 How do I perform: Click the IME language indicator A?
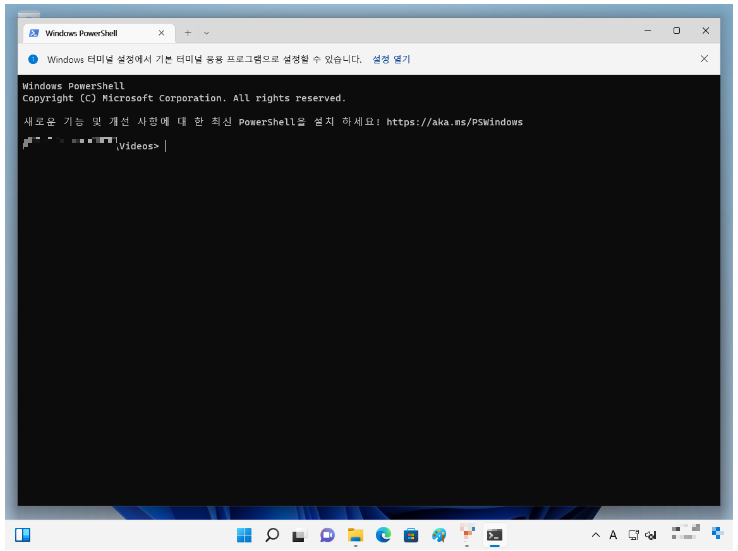click(613, 535)
